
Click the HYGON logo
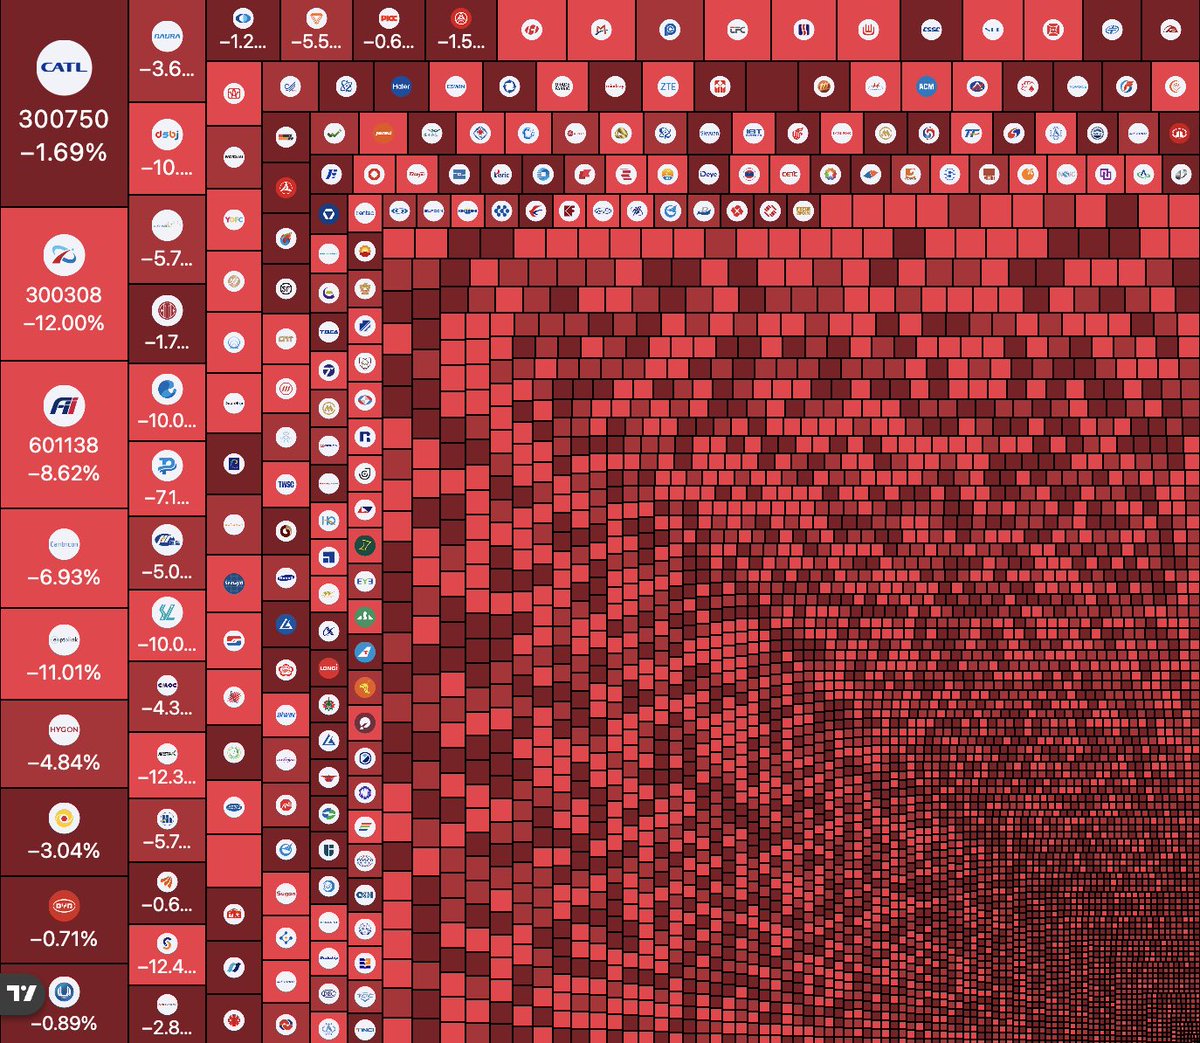tap(64, 730)
